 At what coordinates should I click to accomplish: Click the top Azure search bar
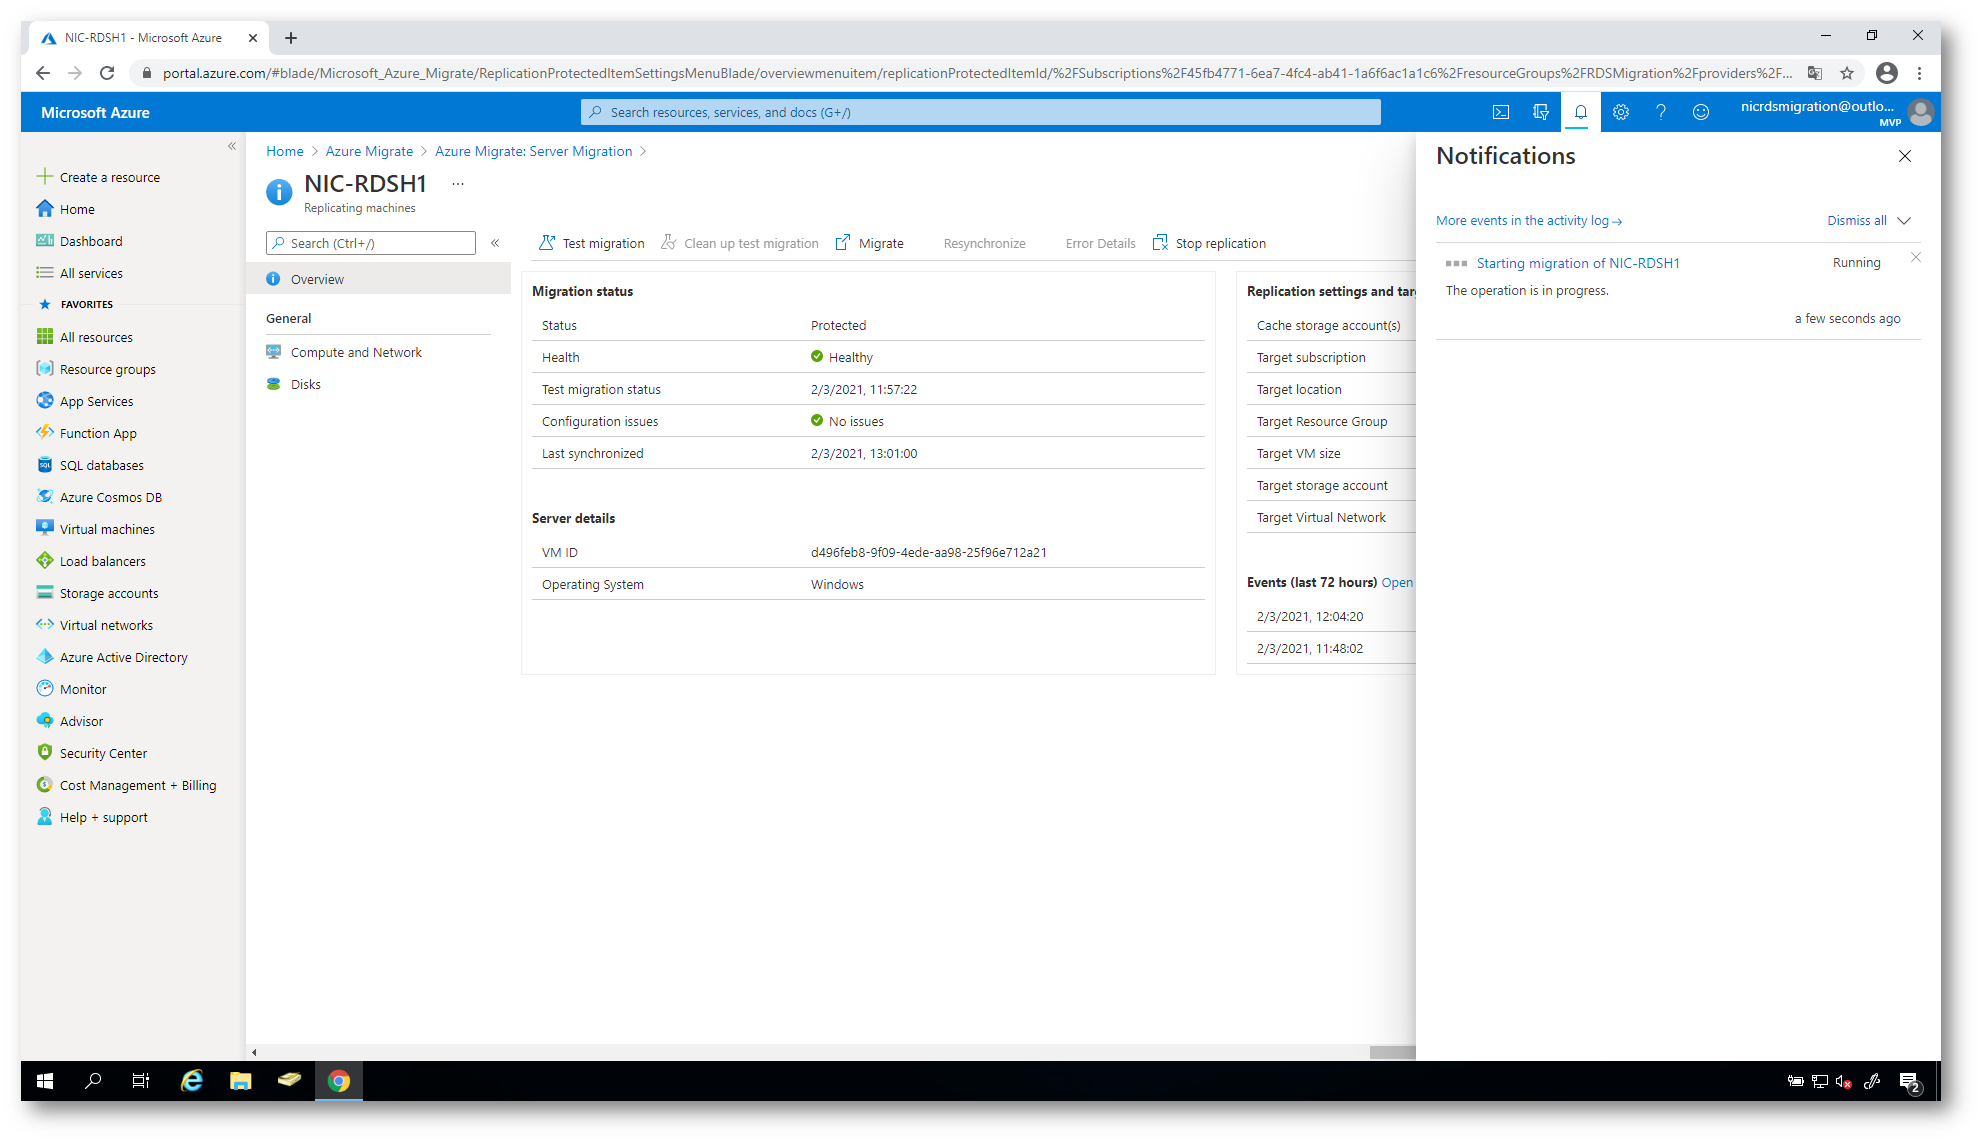point(981,112)
